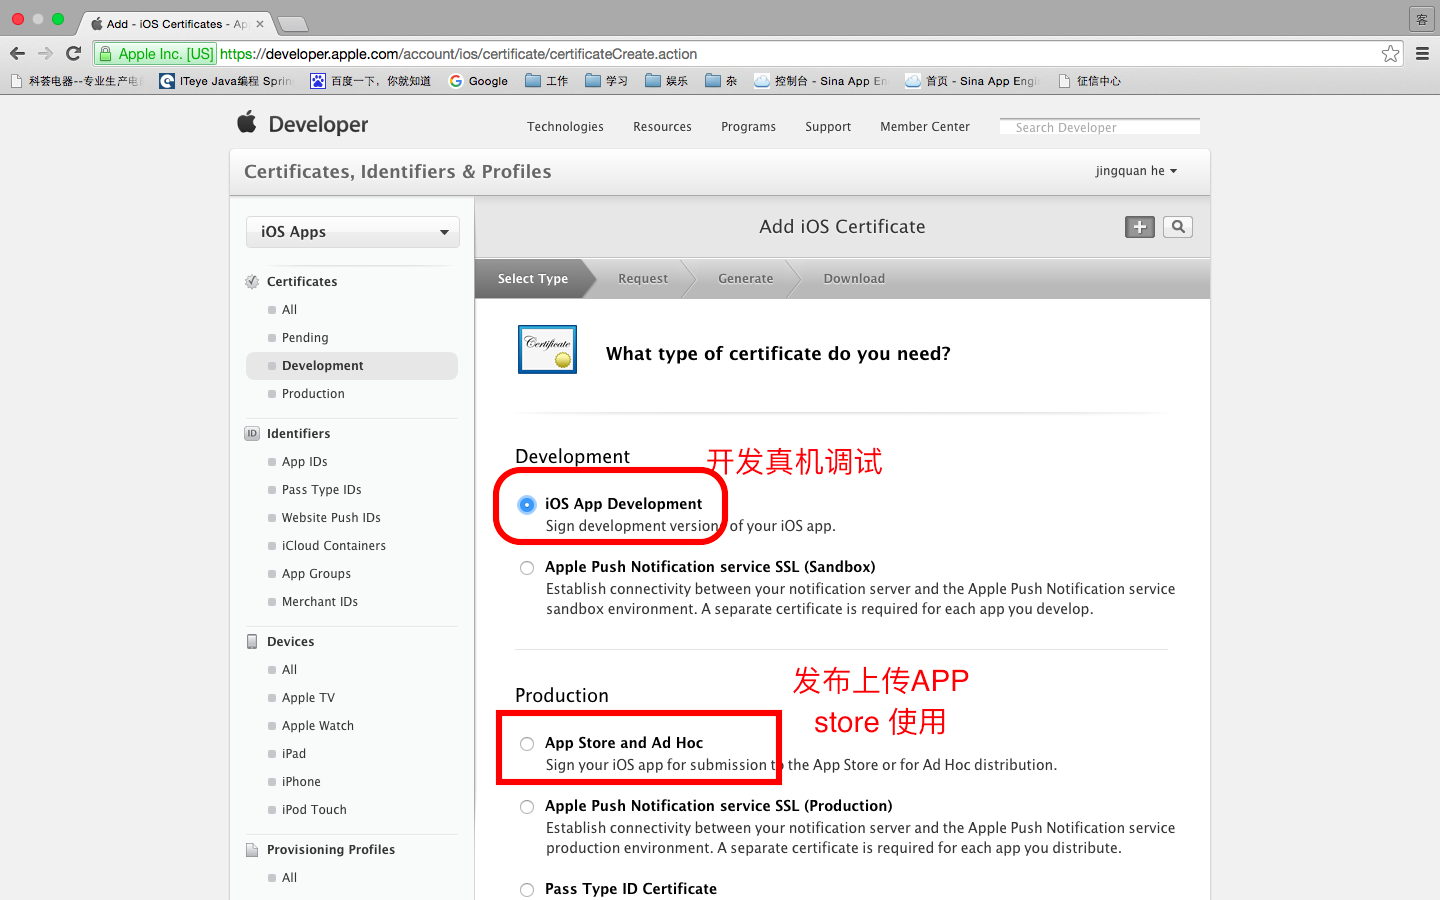The width and height of the screenshot is (1440, 900).
Task: Open the 娱乐 bookmark folder
Action: coord(666,81)
